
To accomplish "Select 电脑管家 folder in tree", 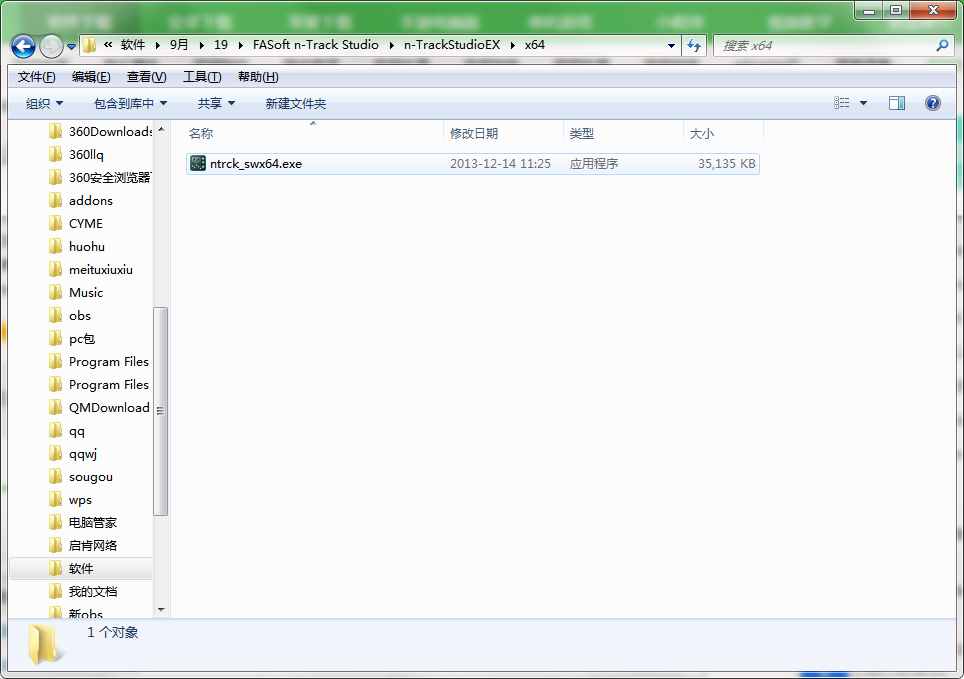I will click(82, 523).
